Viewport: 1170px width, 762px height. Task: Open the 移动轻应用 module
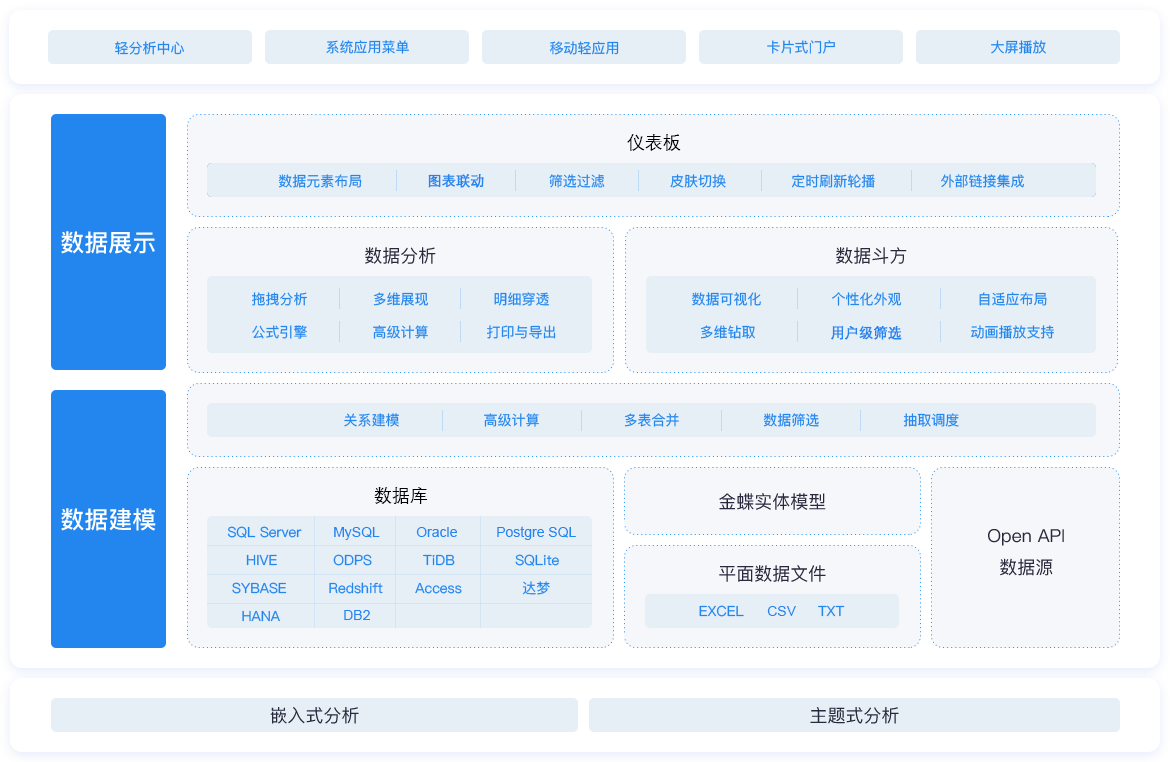click(583, 46)
